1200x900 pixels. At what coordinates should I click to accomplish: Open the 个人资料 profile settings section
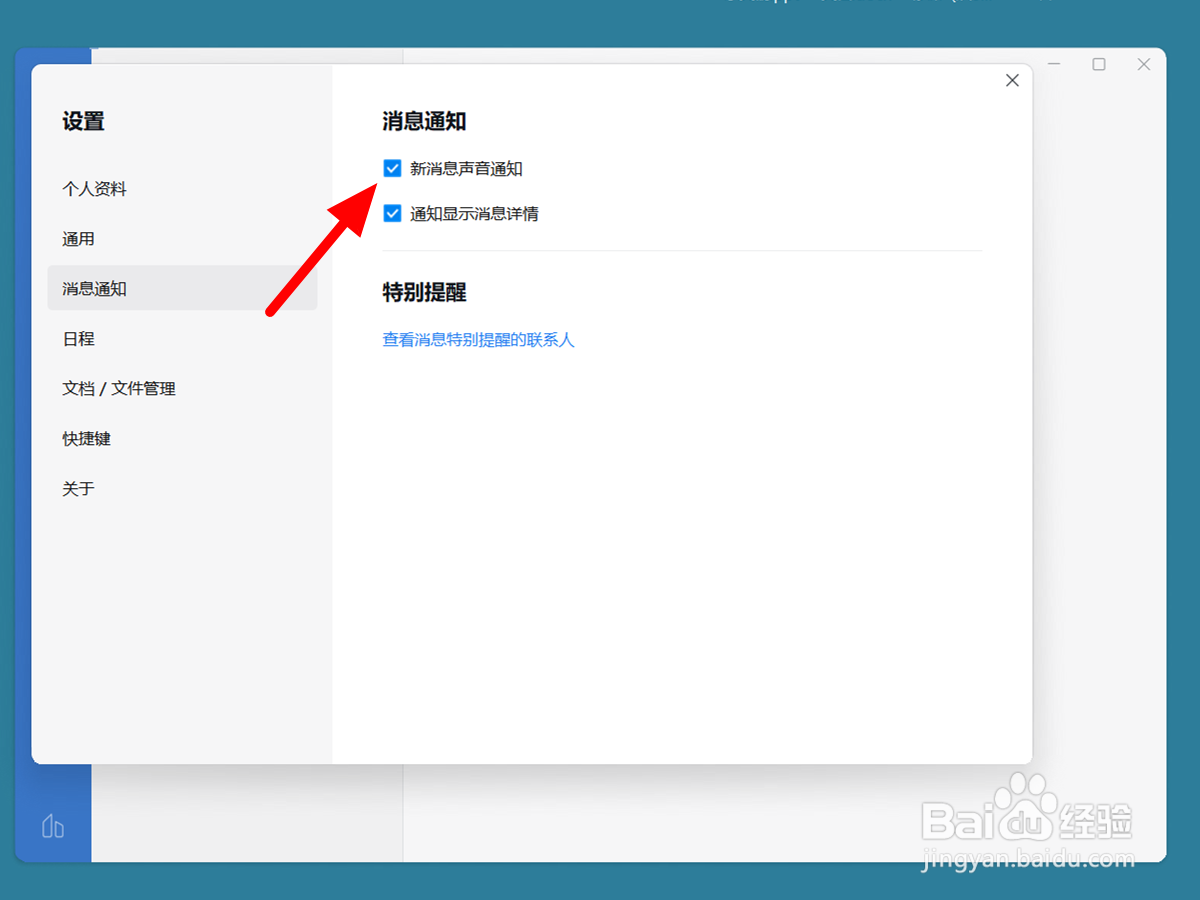coord(95,189)
